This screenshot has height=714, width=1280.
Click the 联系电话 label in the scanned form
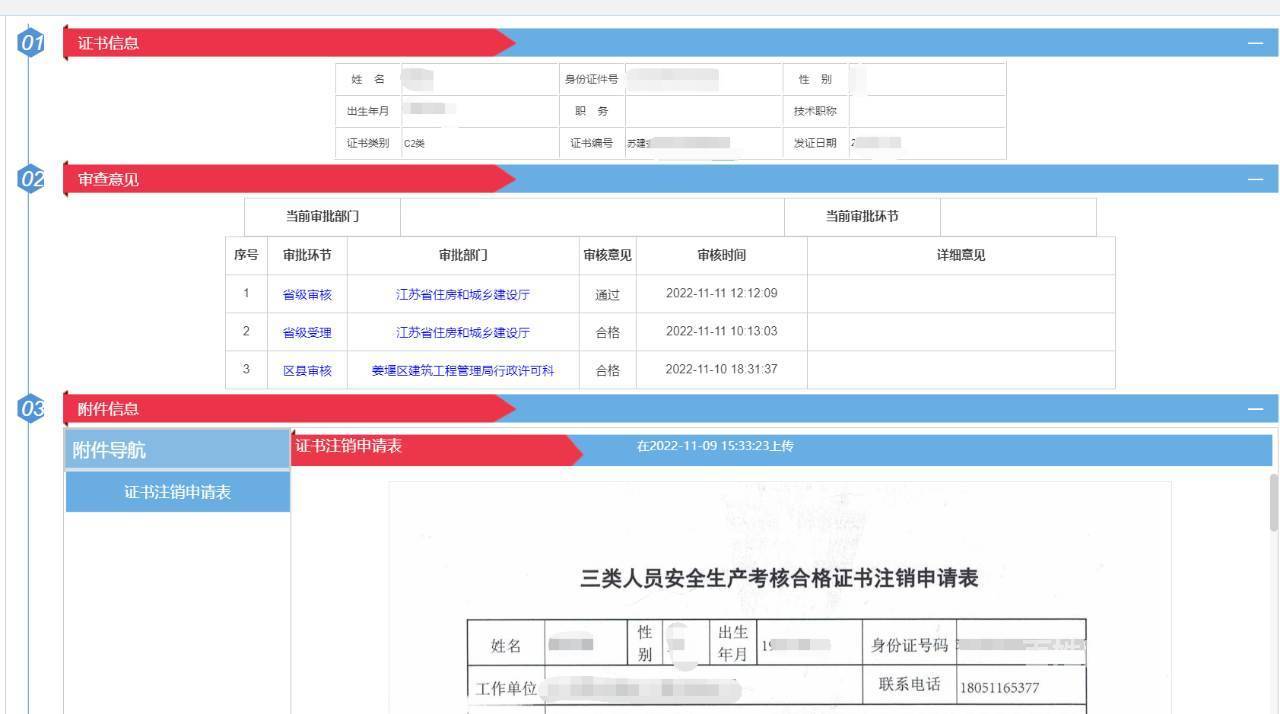coord(910,685)
